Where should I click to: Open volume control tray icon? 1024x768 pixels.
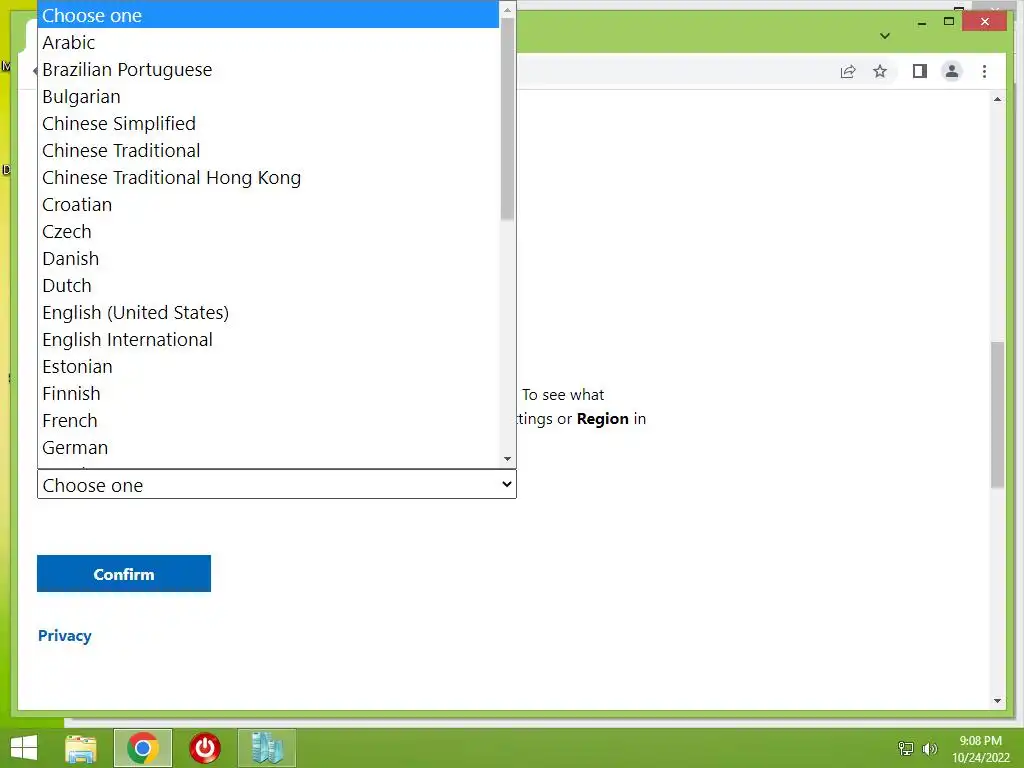929,748
